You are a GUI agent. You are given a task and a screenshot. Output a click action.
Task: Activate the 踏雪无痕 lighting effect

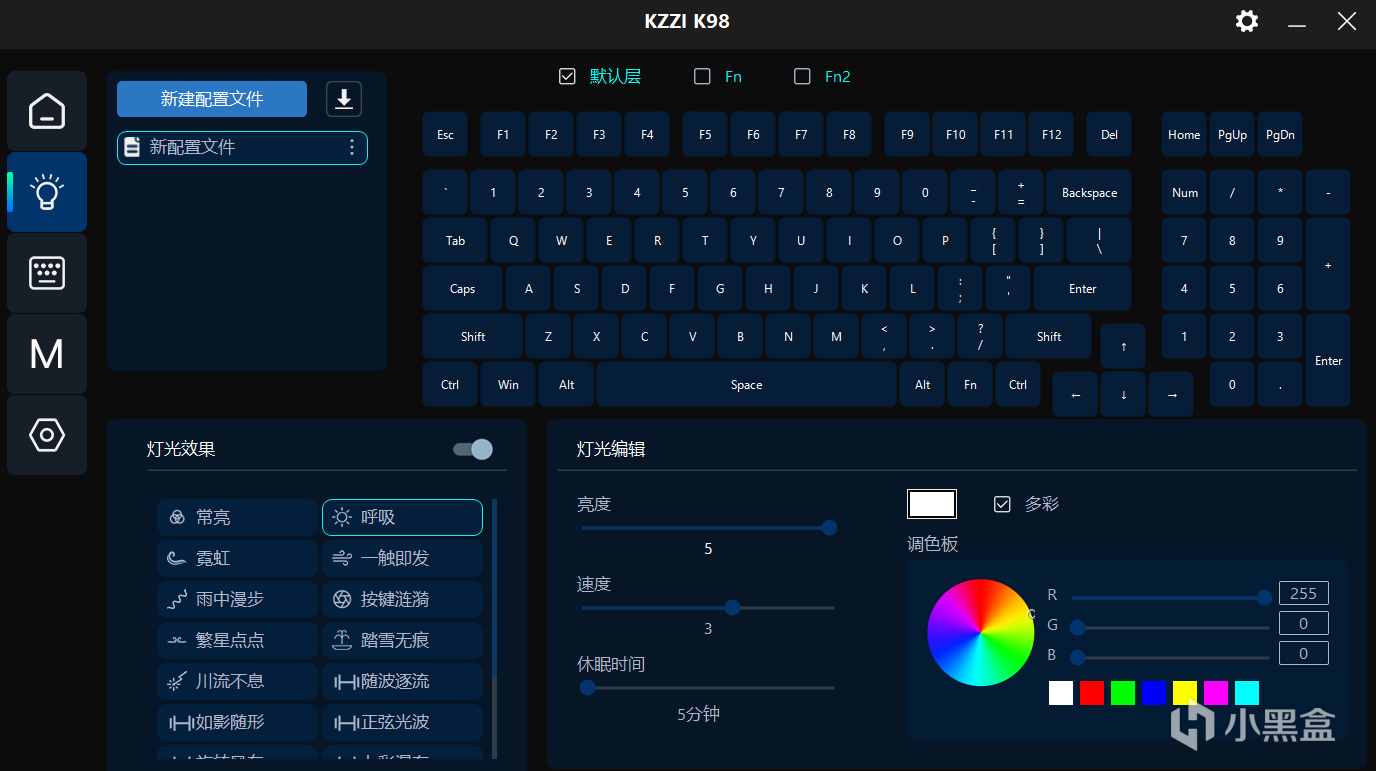402,640
